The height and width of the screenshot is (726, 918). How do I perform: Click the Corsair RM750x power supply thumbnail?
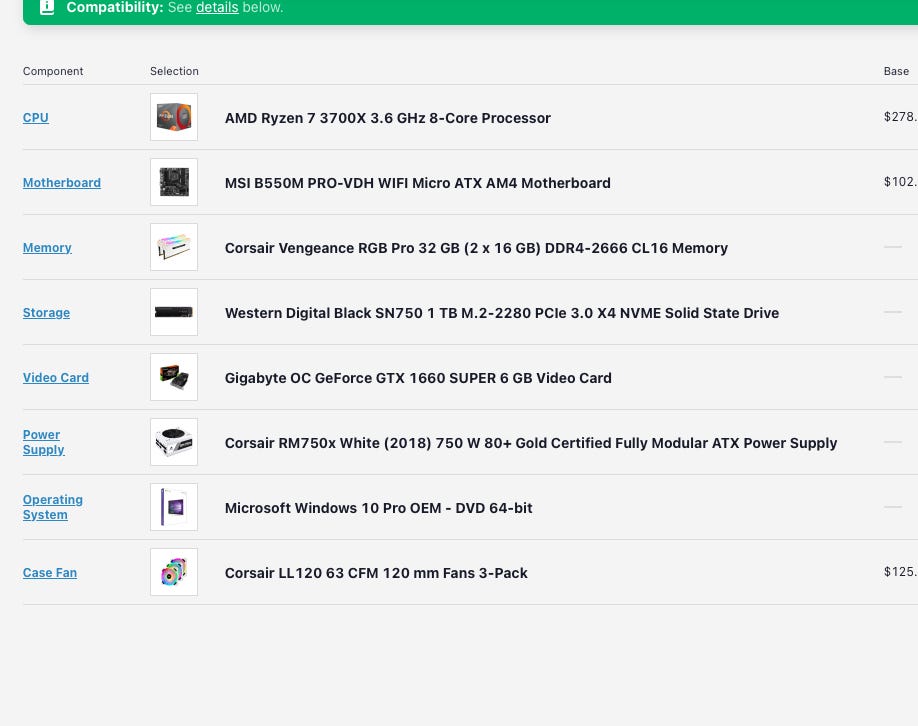174,442
